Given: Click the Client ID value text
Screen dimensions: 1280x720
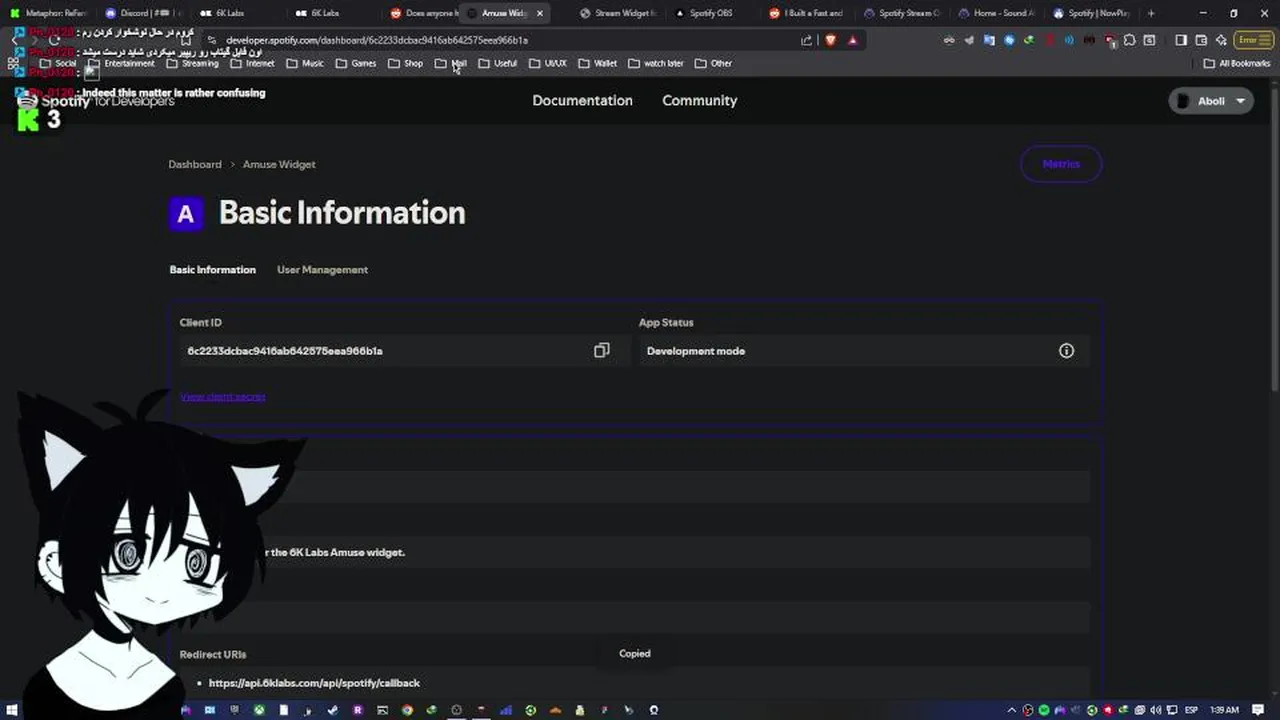Looking at the screenshot, I should click(x=285, y=351).
